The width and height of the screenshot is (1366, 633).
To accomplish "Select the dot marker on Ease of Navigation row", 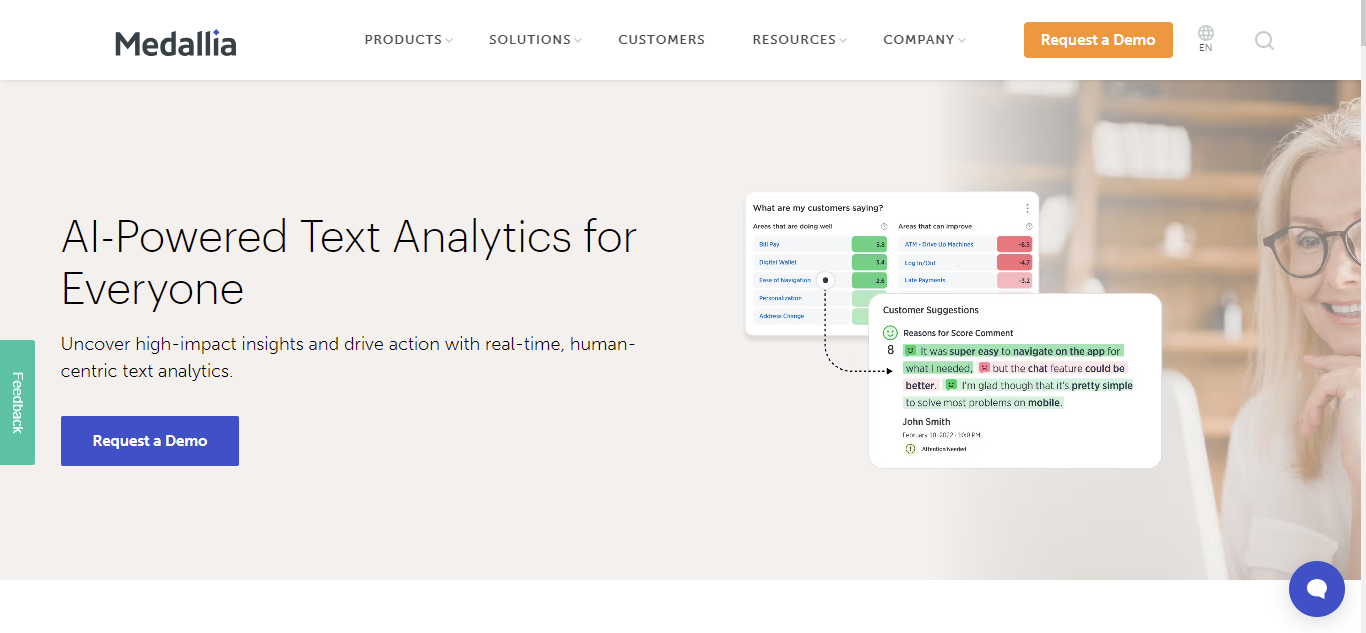I will 826,280.
